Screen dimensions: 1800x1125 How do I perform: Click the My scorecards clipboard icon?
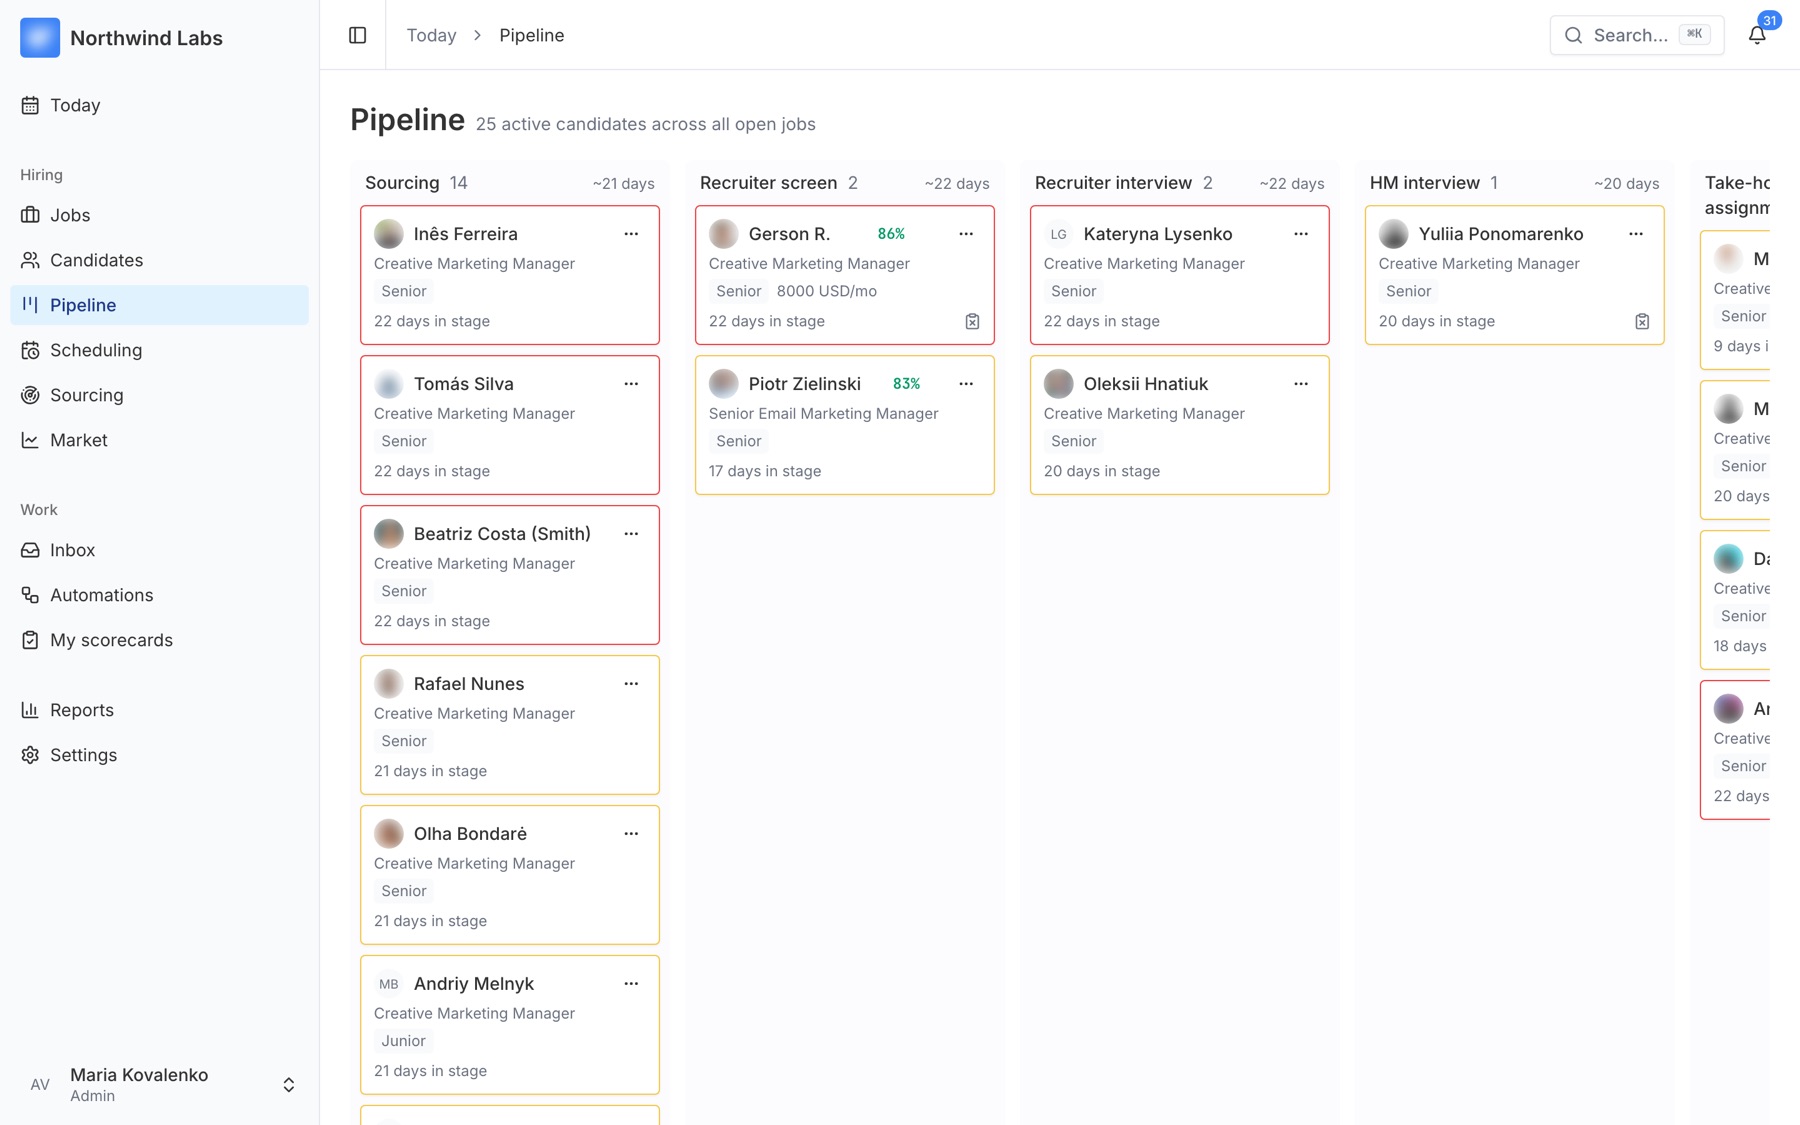tap(30, 640)
